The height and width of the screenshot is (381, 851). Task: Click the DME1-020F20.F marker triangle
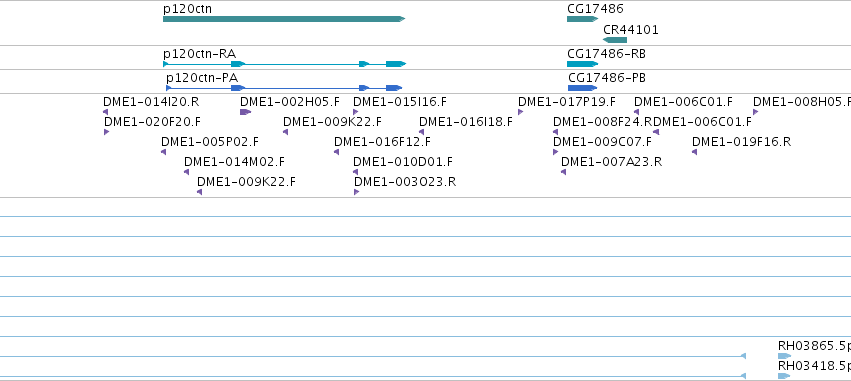point(106,132)
